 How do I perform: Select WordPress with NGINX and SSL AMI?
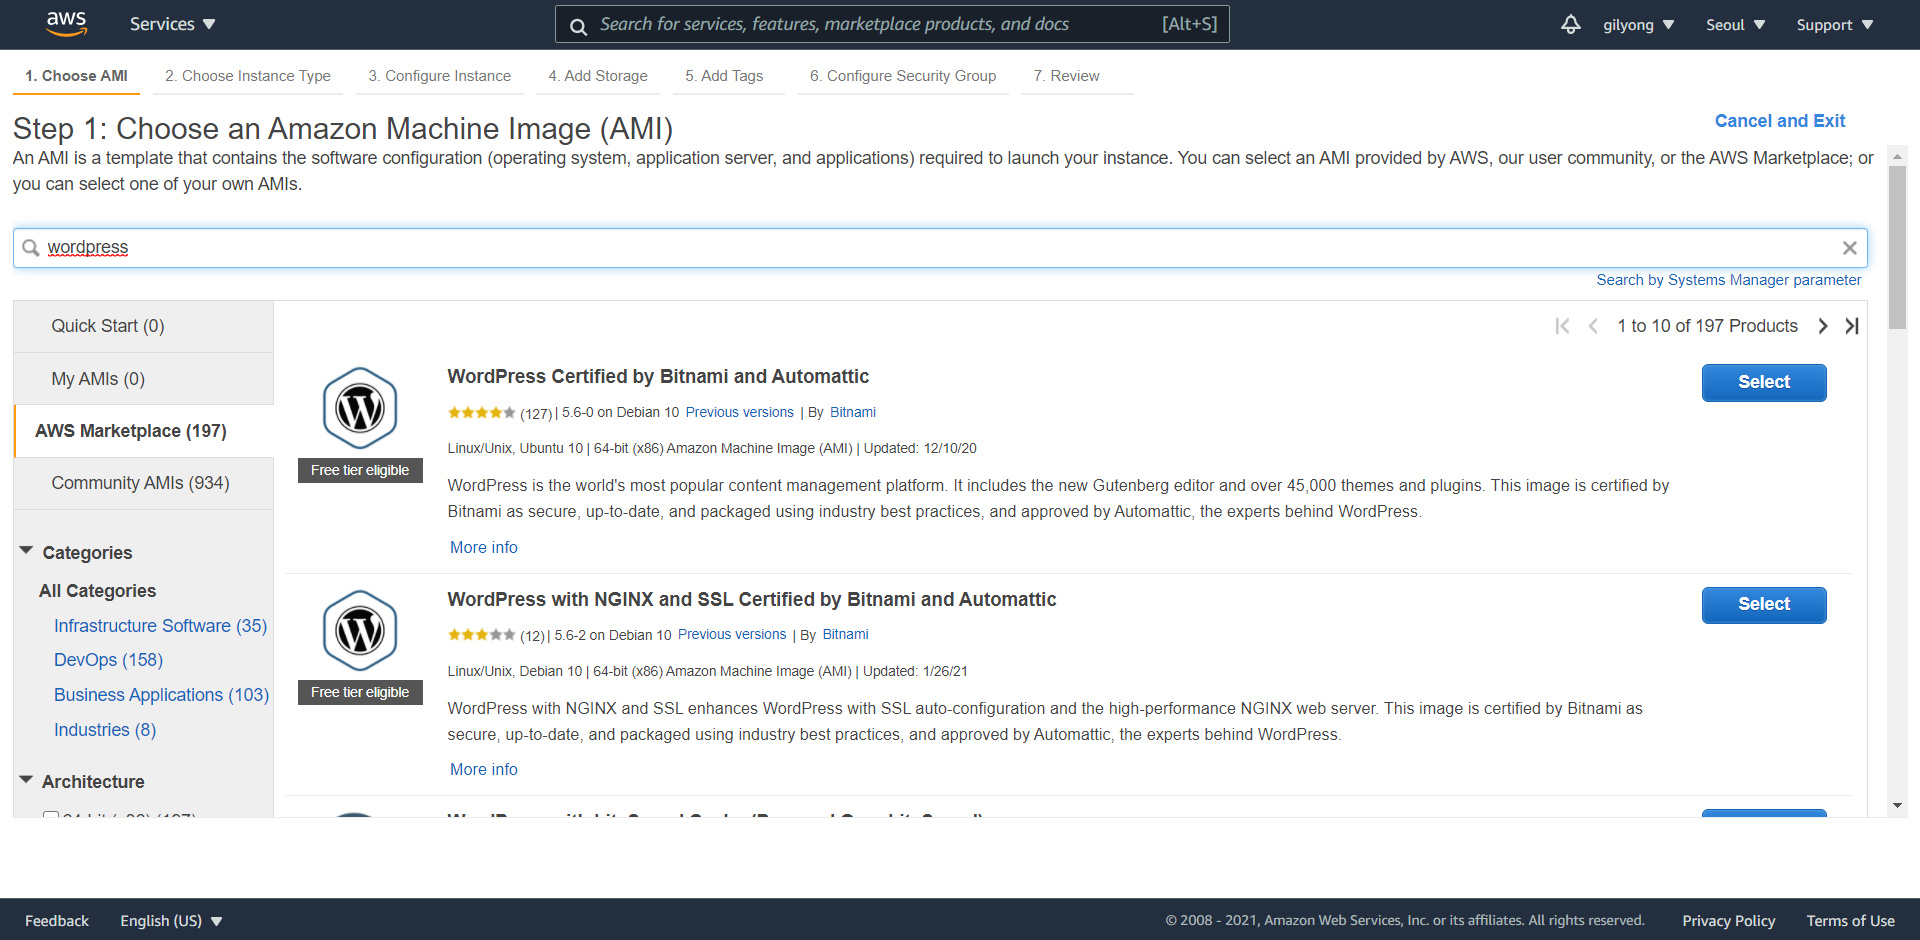tap(1764, 604)
